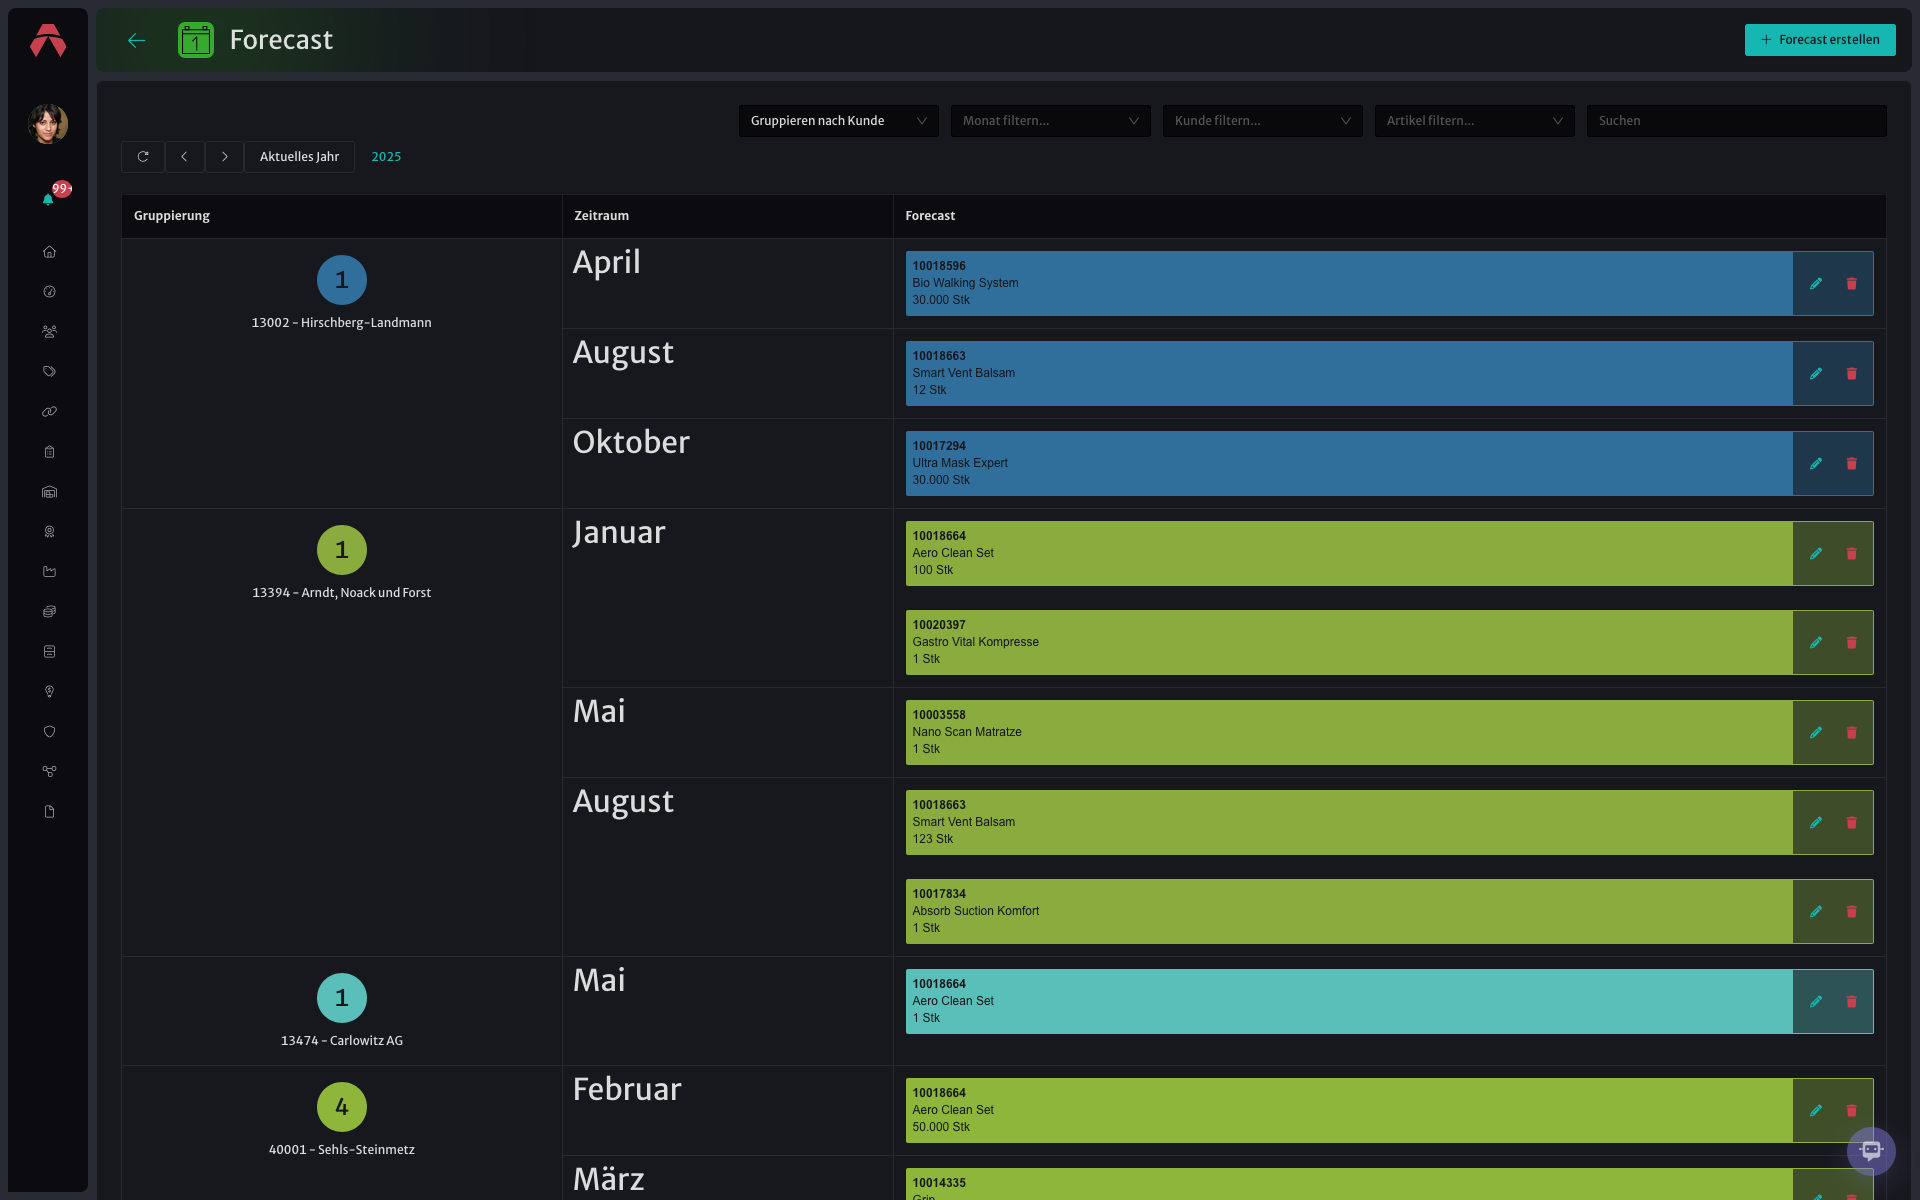Open the Kunde filtern dropdown

tap(1262, 121)
